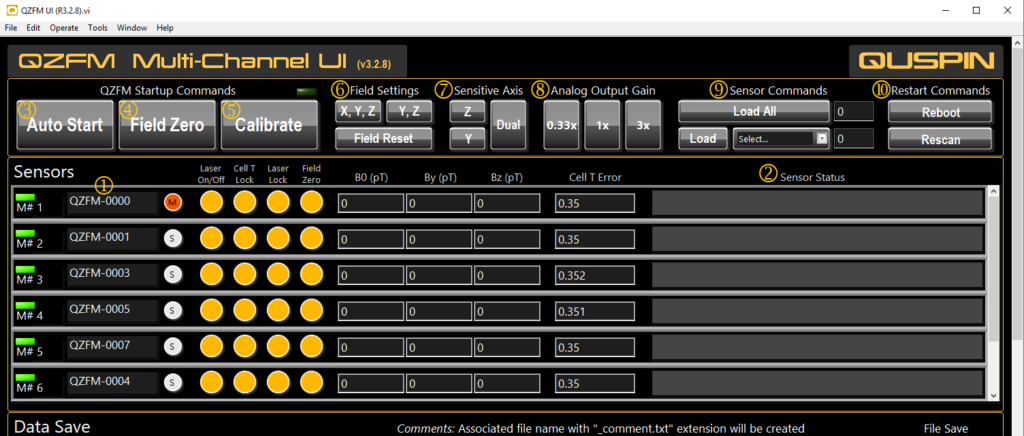Set sensitive axis to Z
This screenshot has height=436, width=1024.
(468, 112)
